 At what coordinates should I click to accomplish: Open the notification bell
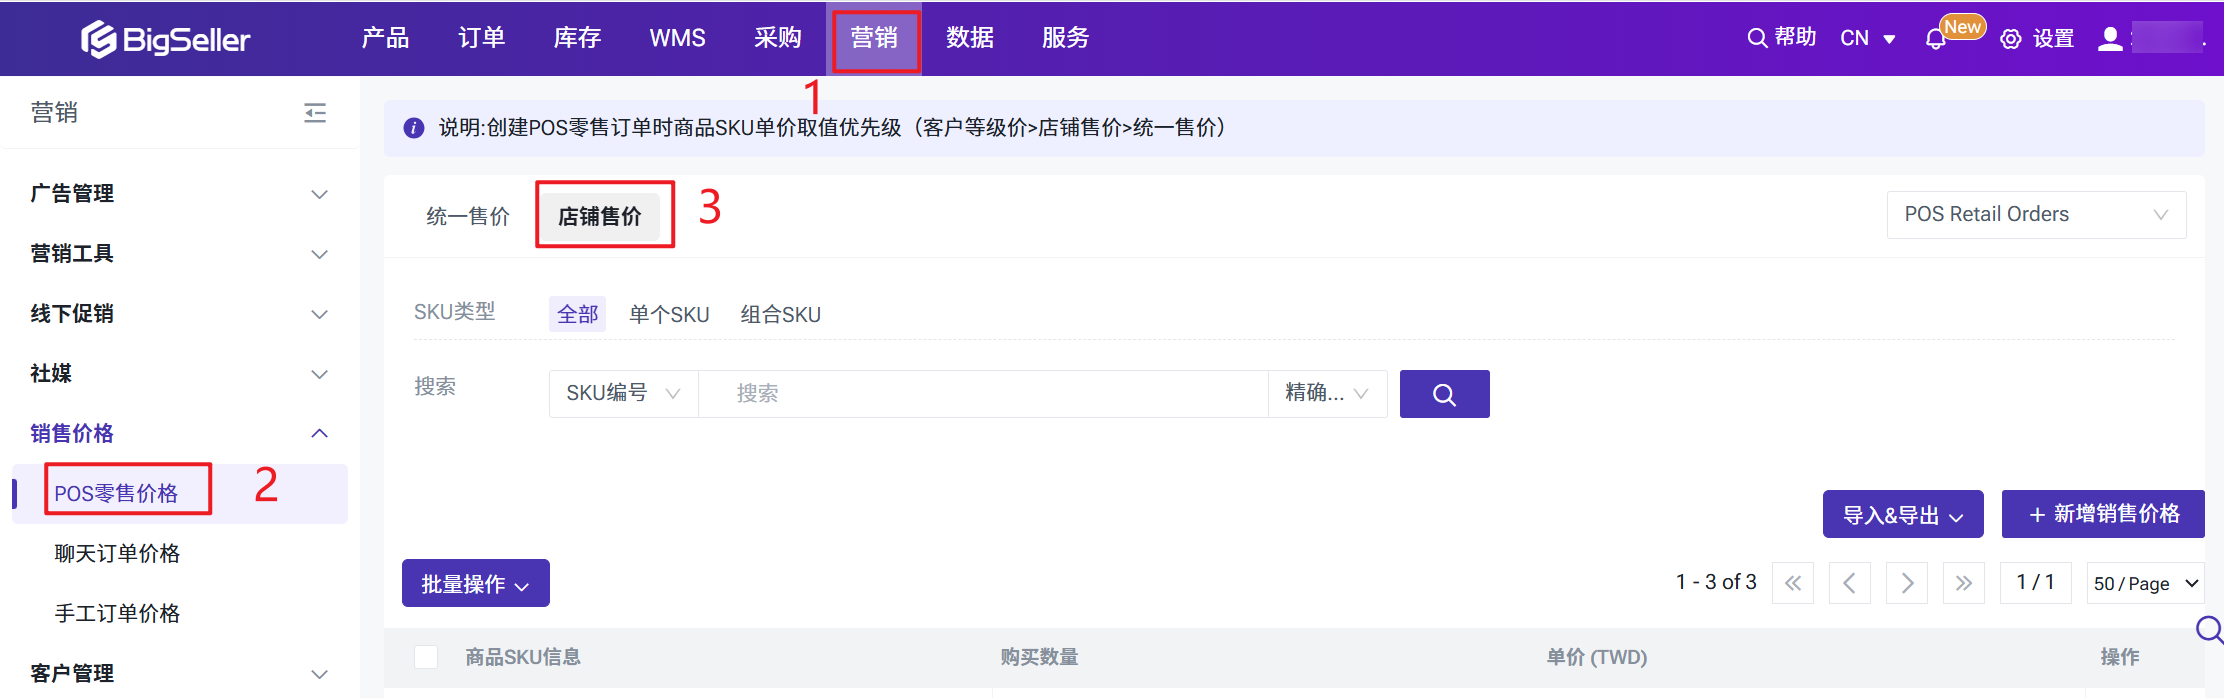click(1935, 39)
